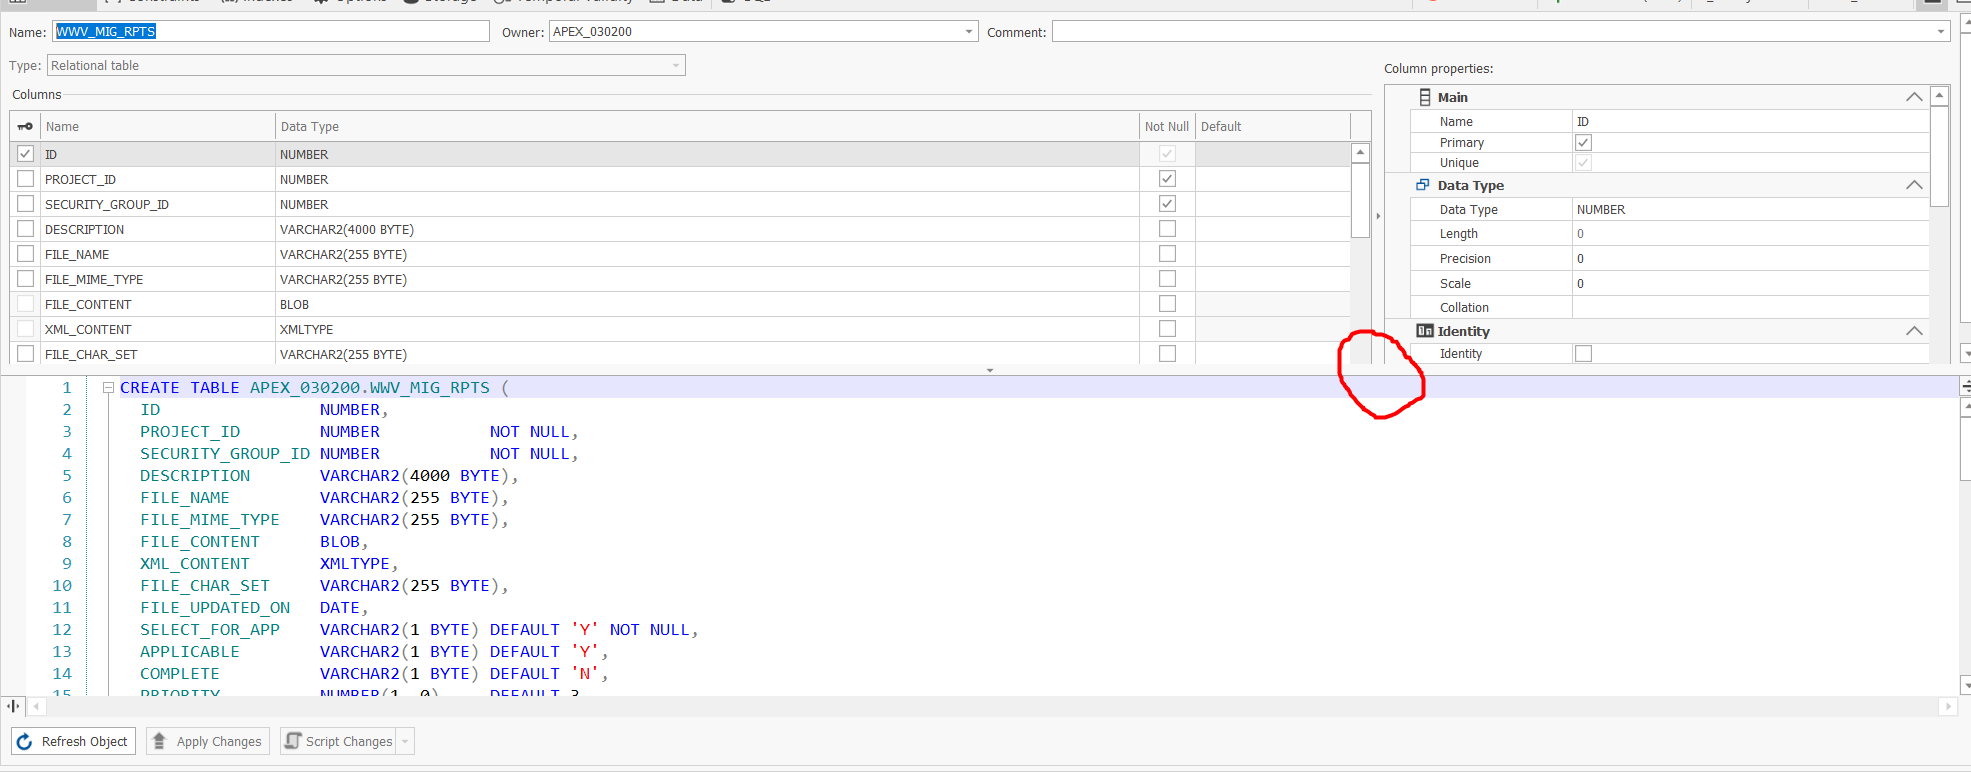Viewport: 1971px width, 772px height.
Task: Click Refresh Object button
Action: [x=73, y=742]
